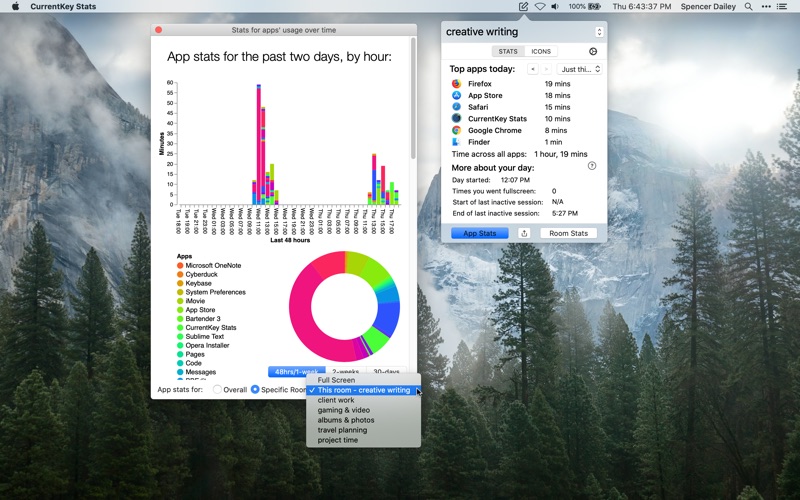Click the App Store icon in top apps

point(456,95)
